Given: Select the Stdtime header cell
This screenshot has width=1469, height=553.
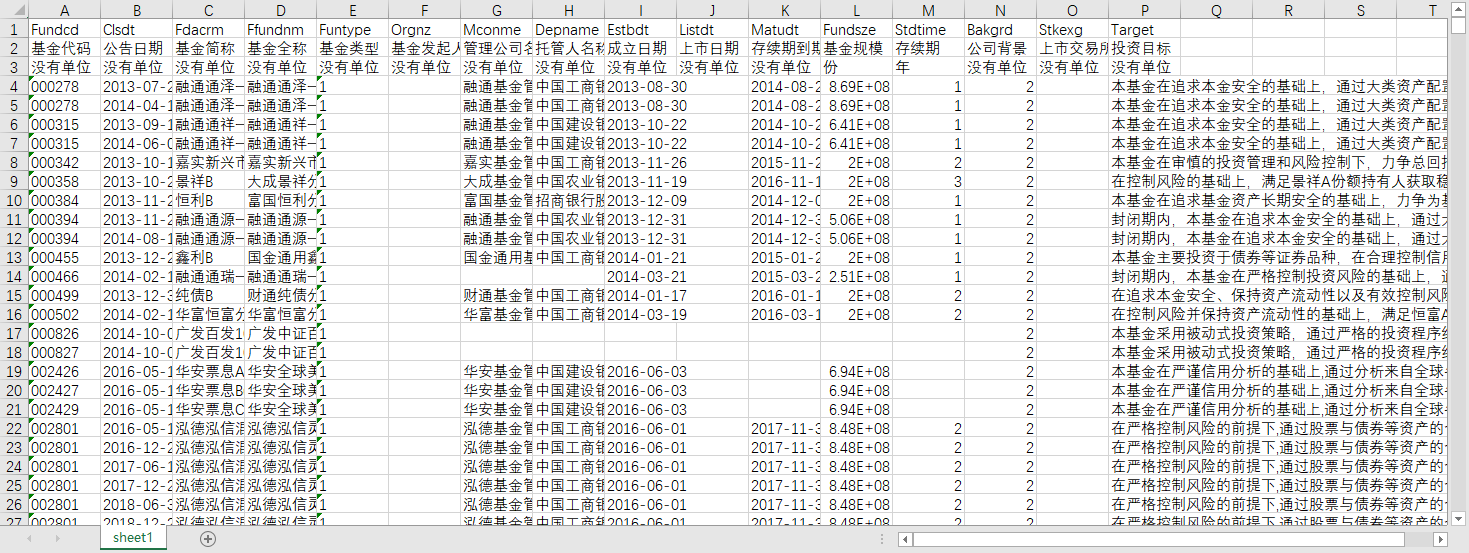Looking at the screenshot, I should pos(928,29).
